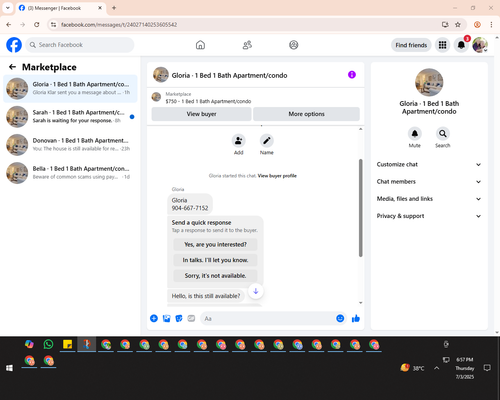Click the large listing photo in right panel
Image resolution: width=500 pixels, height=400 pixels.
click(429, 82)
